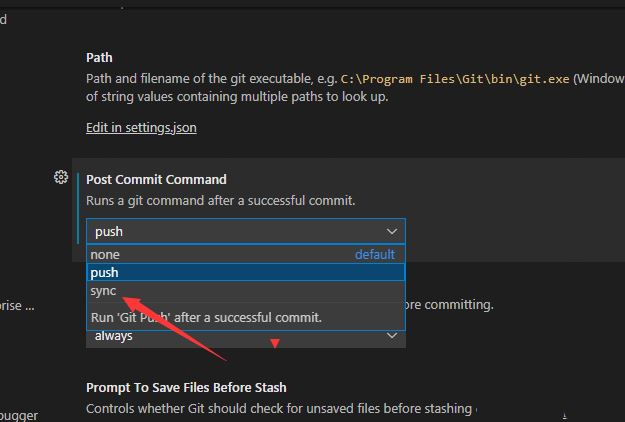This screenshot has width=625, height=422.
Task: Expand the always dropdown via its chevron
Action: tap(393, 336)
